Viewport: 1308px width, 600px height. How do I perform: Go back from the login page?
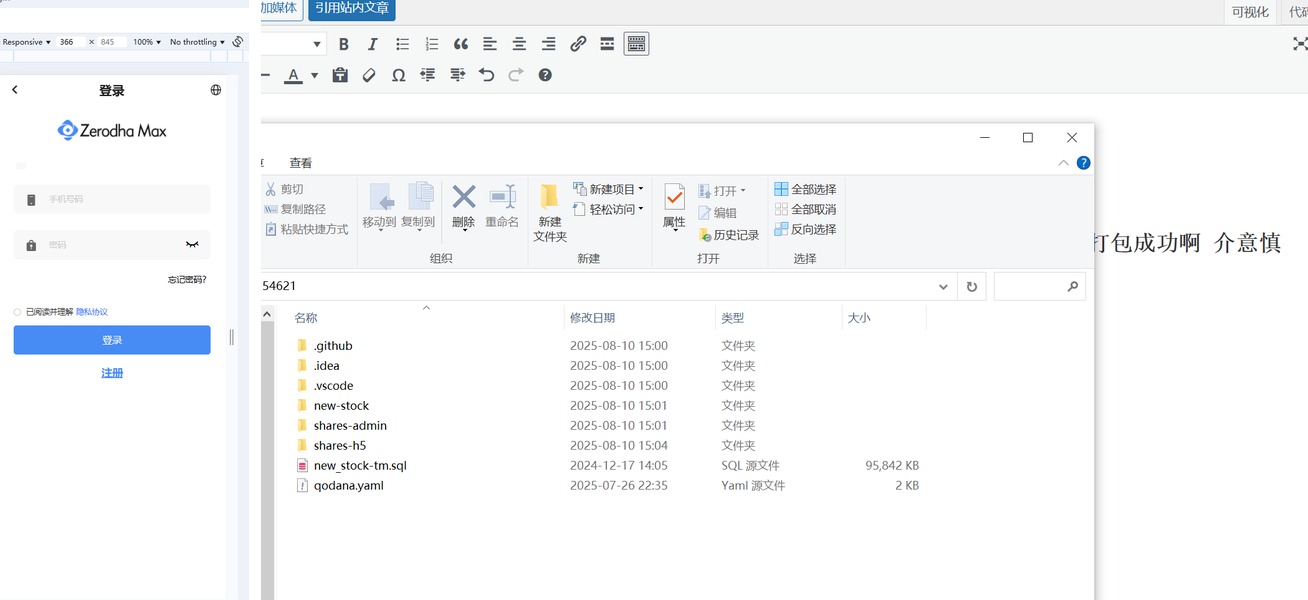tap(15, 90)
